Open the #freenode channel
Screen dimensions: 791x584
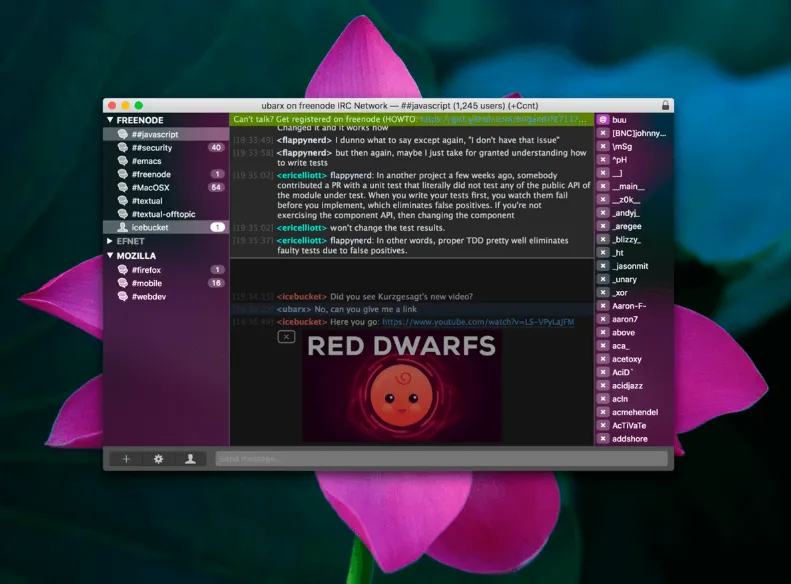coord(166,174)
